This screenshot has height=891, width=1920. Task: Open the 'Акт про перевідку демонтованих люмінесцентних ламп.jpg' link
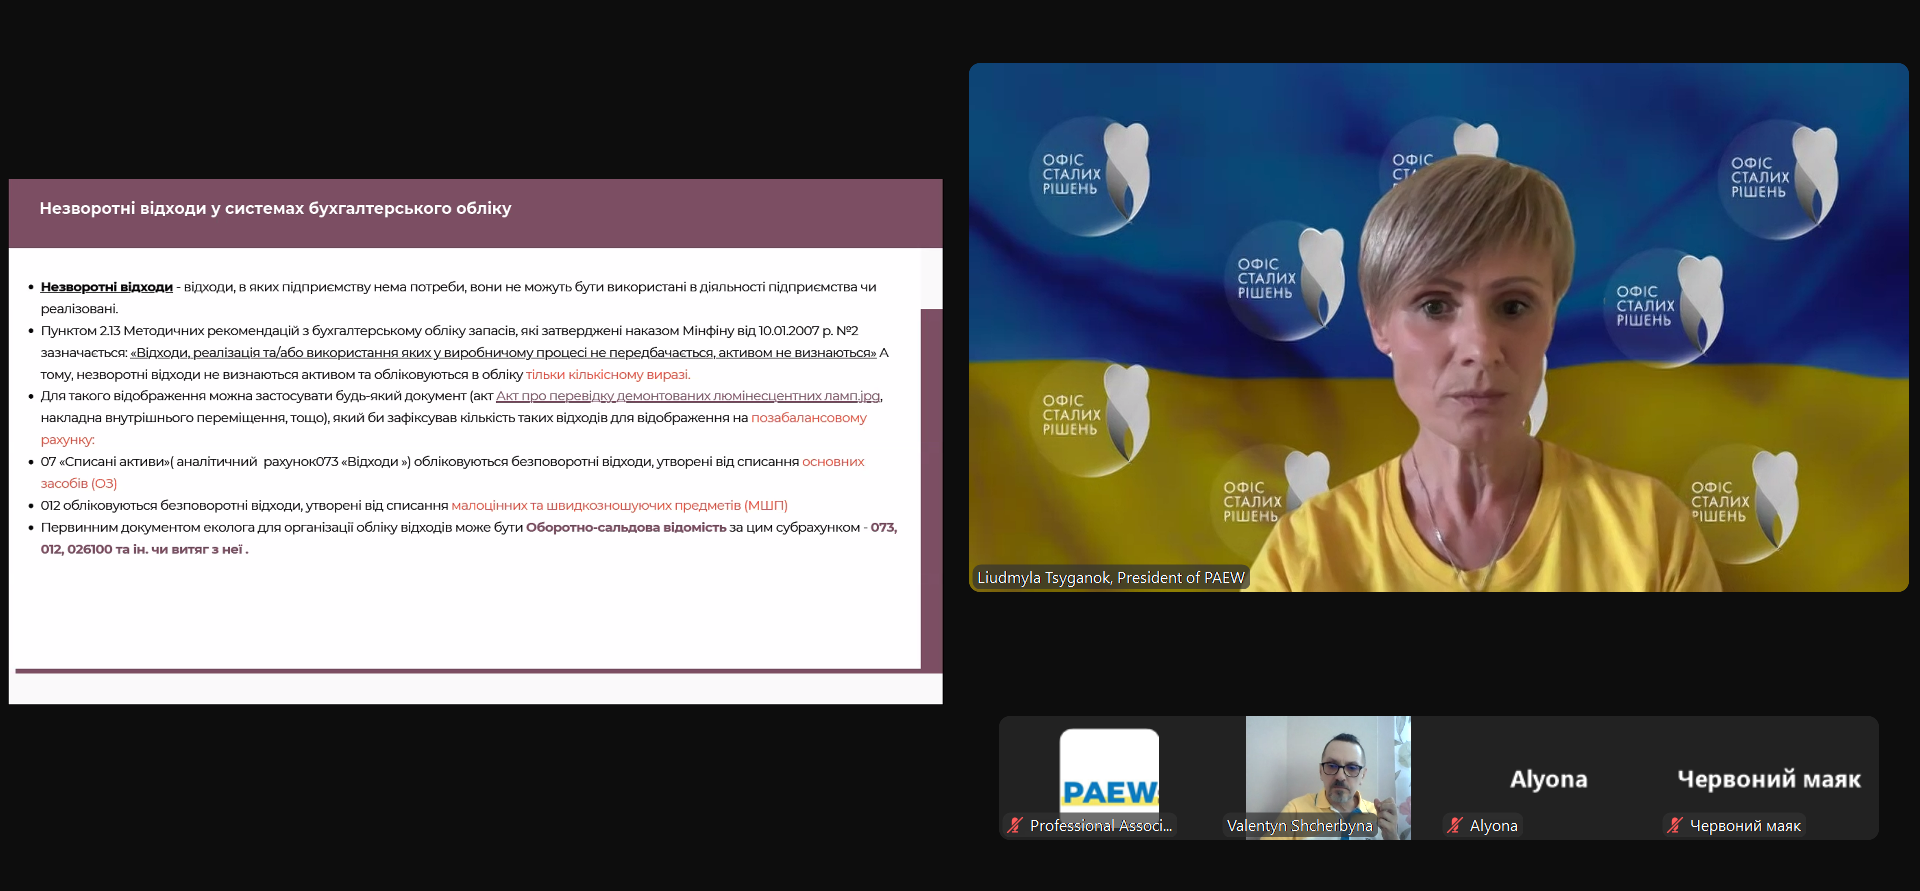click(x=688, y=396)
